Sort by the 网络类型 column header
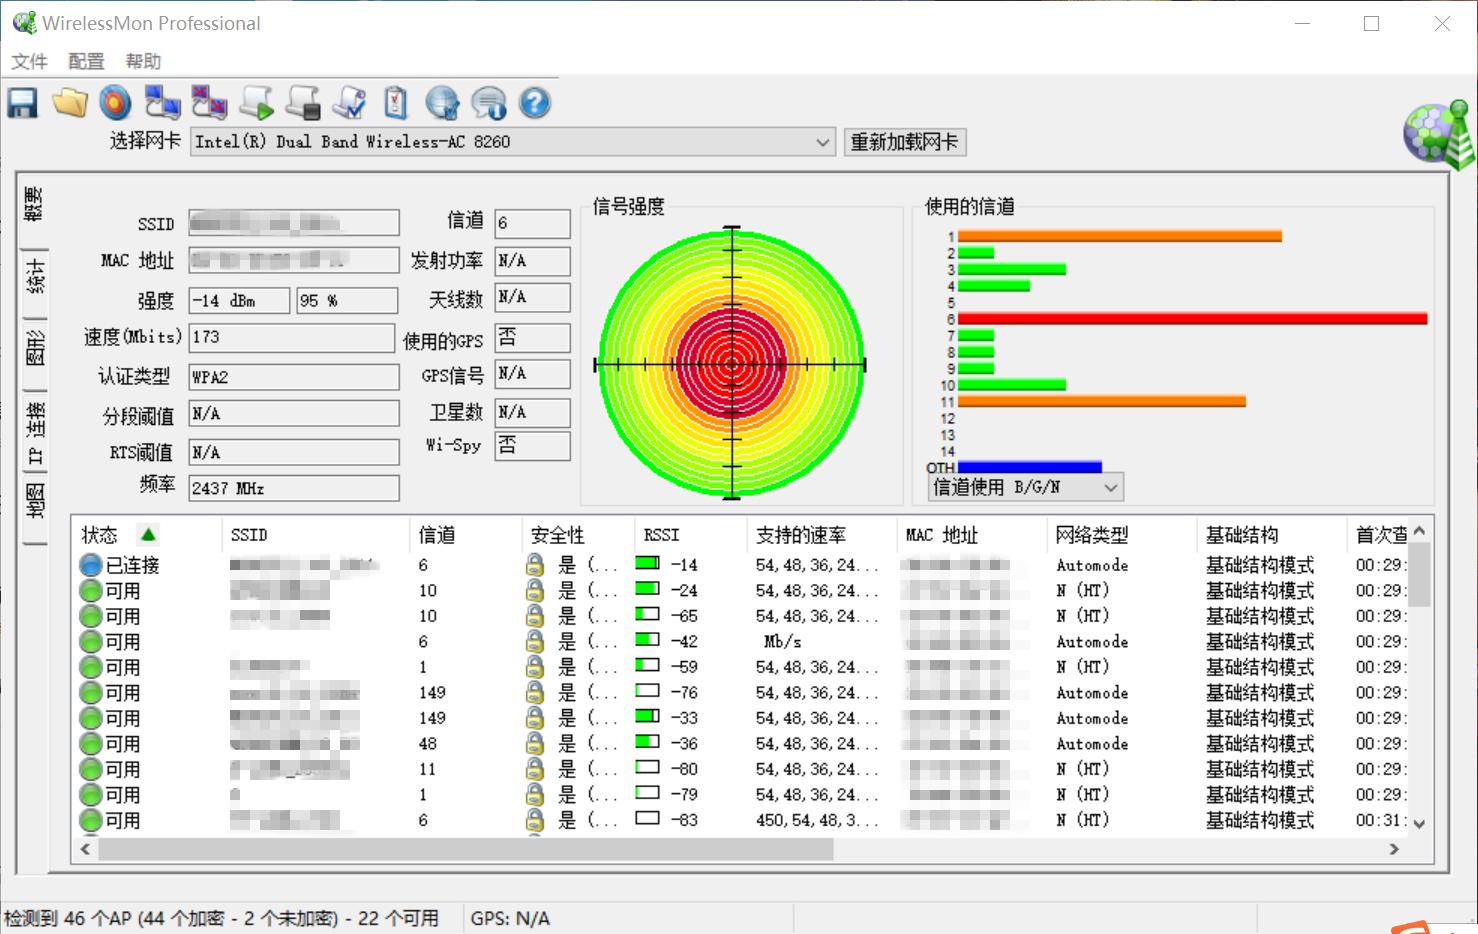This screenshot has width=1478, height=934. [1121, 535]
